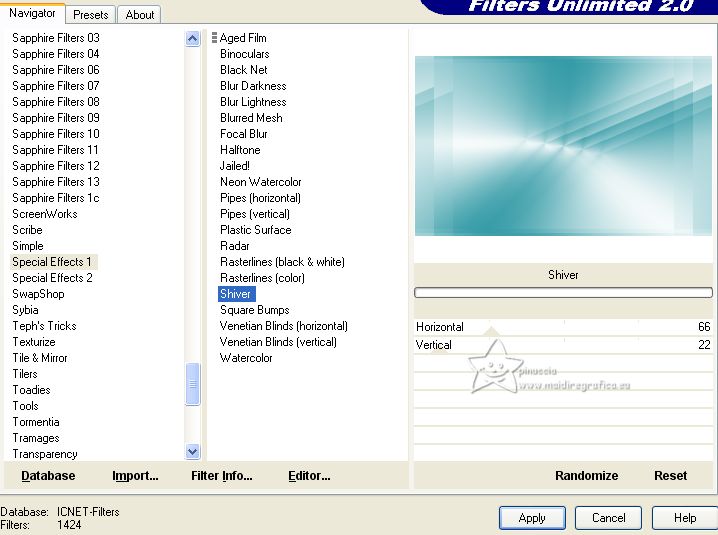Select Sapphire Filters 07 category
Image resolution: width=718 pixels, height=535 pixels.
tap(55, 86)
